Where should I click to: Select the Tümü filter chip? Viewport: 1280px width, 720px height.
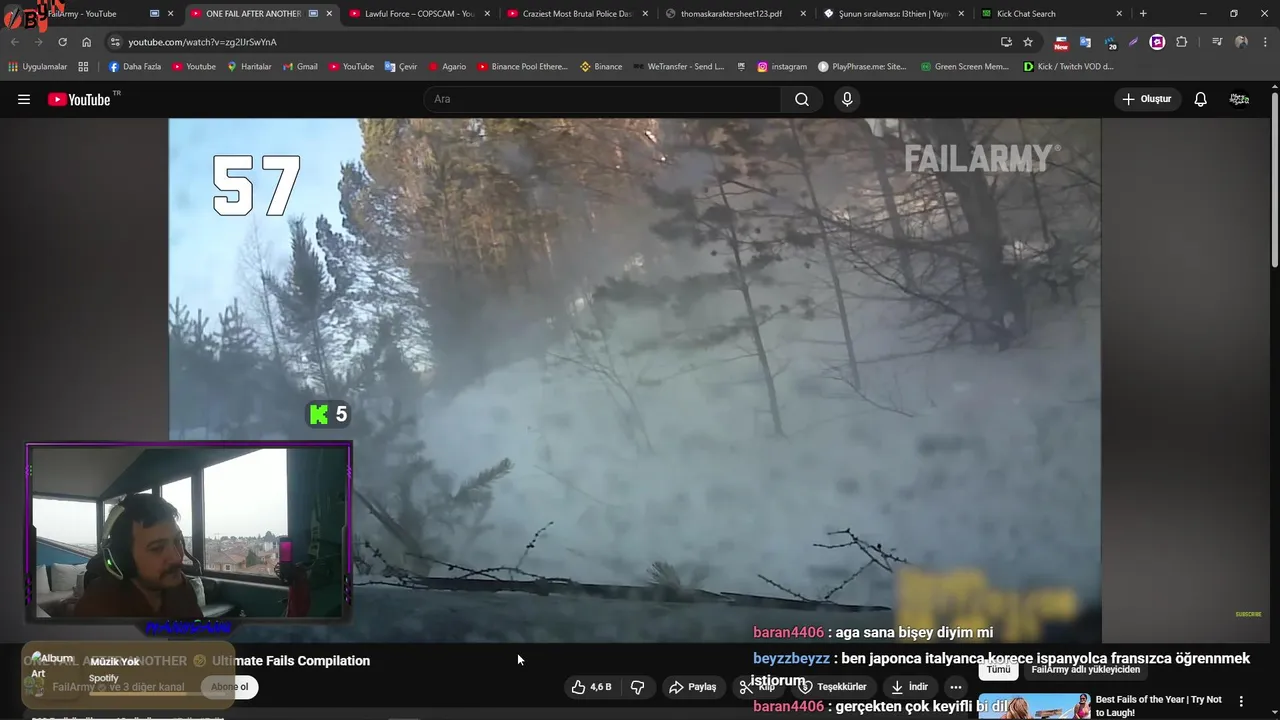tap(999, 669)
